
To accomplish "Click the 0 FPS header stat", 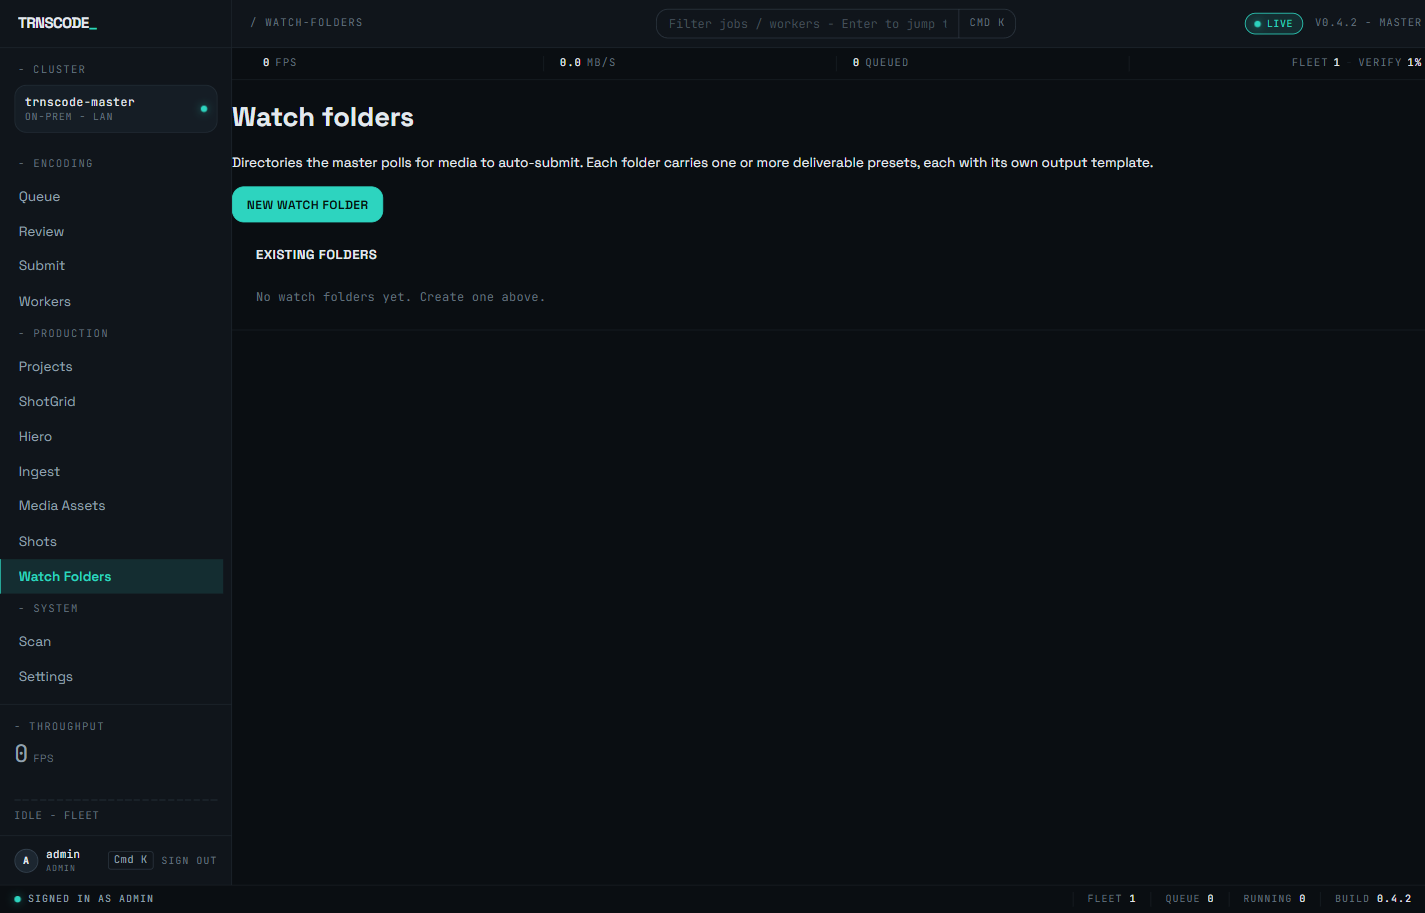I will [x=280, y=63].
